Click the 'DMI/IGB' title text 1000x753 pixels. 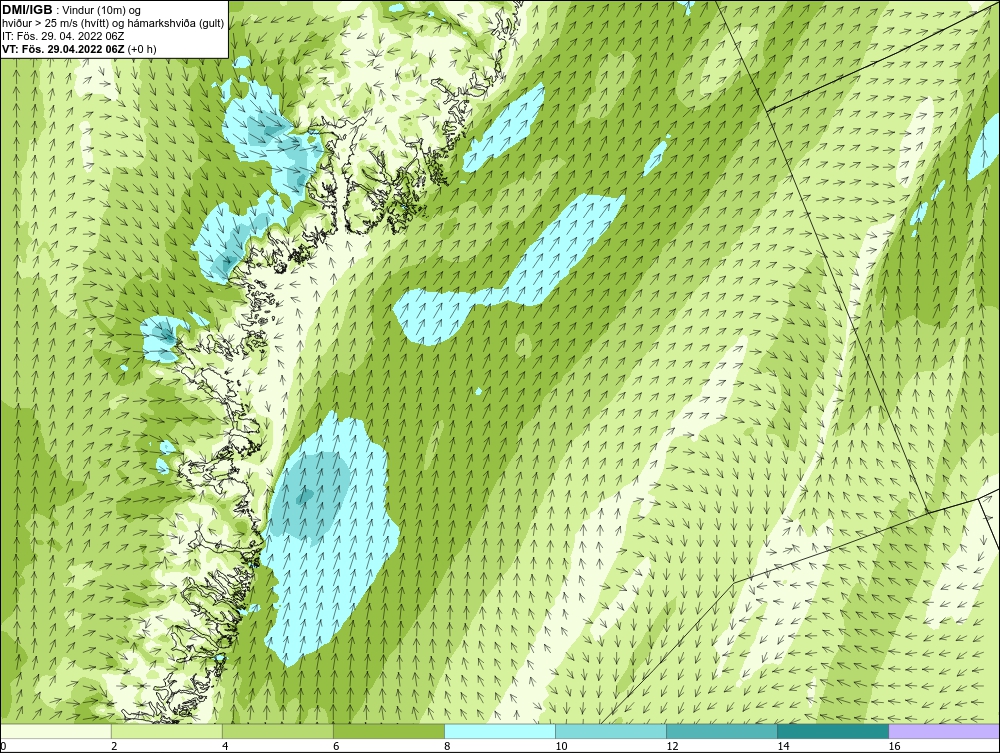tap(27, 10)
